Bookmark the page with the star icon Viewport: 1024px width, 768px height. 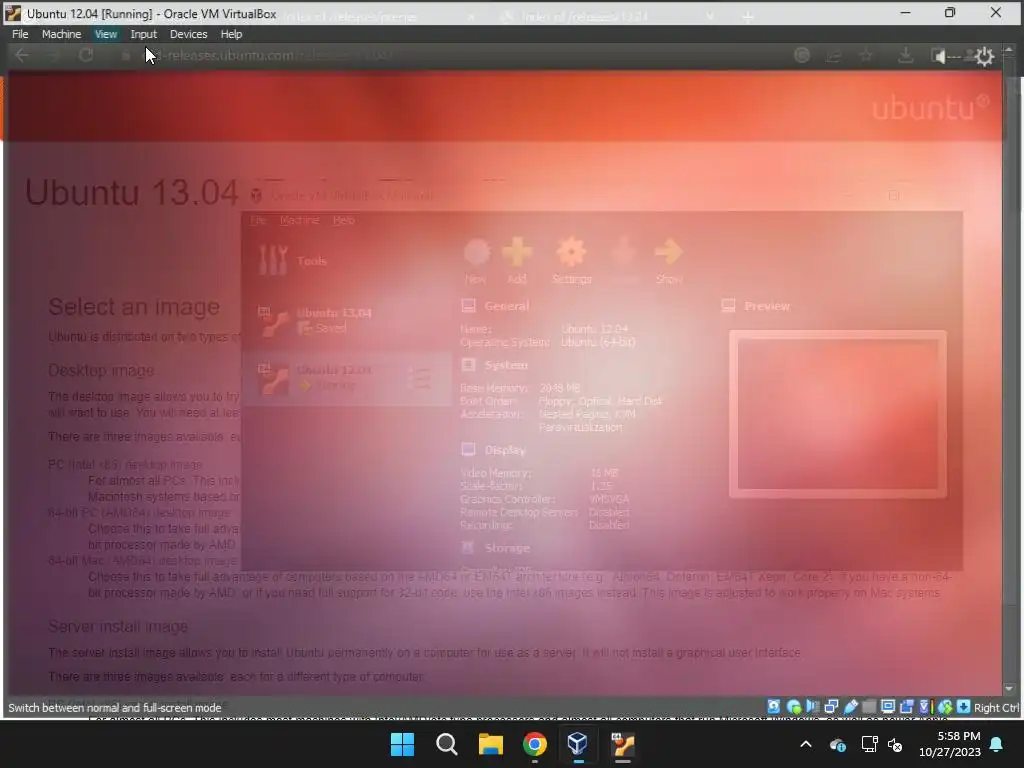point(866,56)
